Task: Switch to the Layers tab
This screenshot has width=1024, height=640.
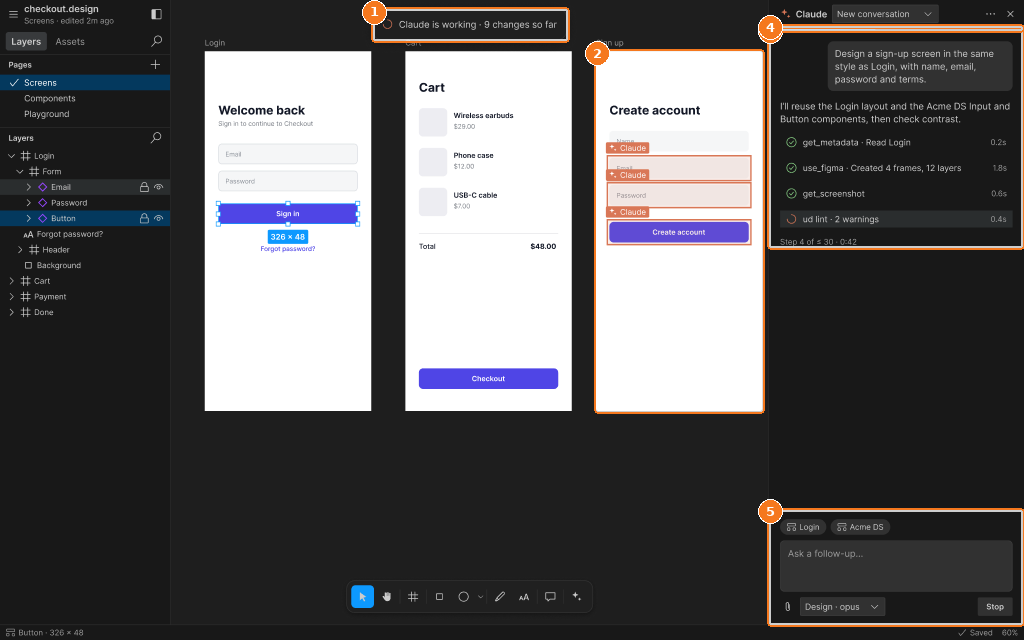Action: pyautogui.click(x=26, y=42)
